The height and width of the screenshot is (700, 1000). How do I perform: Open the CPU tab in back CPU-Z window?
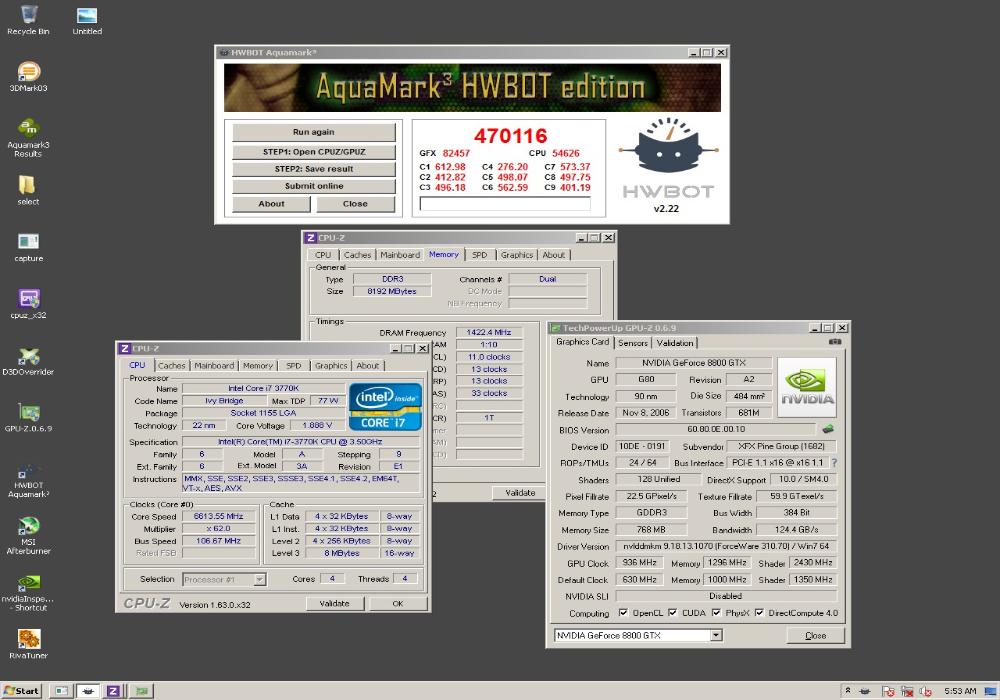(323, 254)
